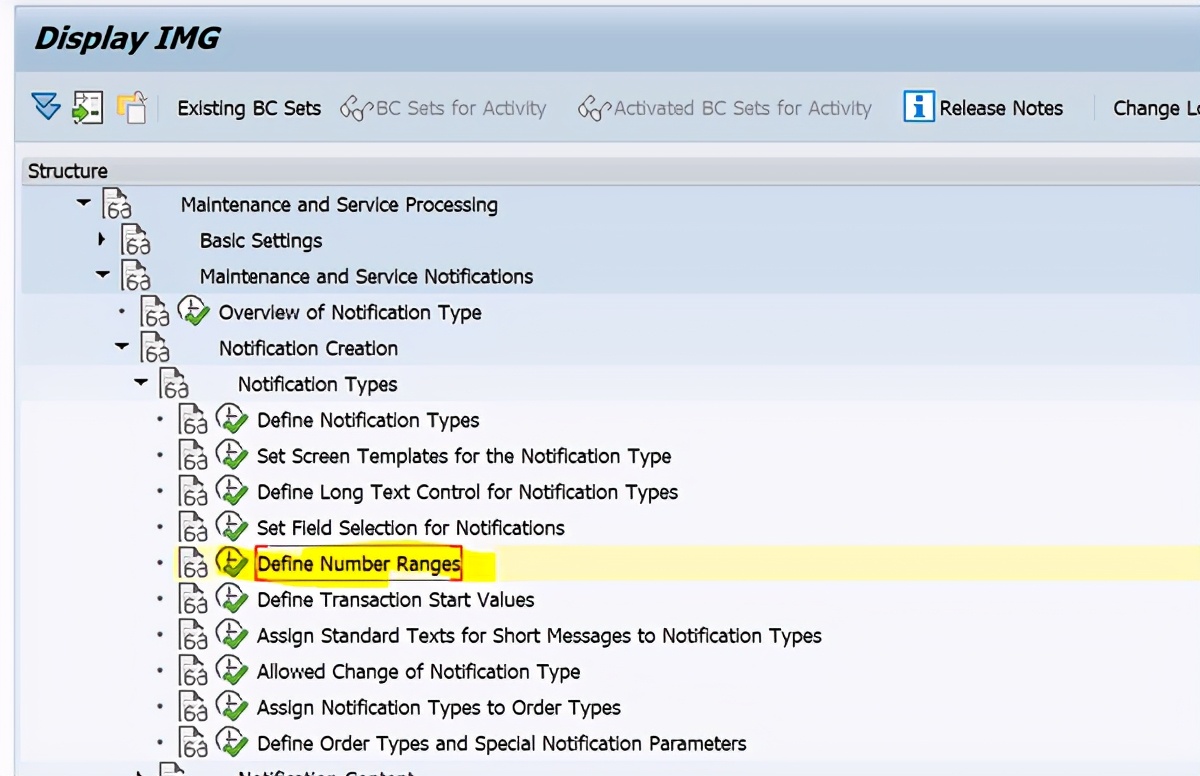Collapse Maintenance and Service Processing node
This screenshot has width=1200, height=776.
[83, 203]
